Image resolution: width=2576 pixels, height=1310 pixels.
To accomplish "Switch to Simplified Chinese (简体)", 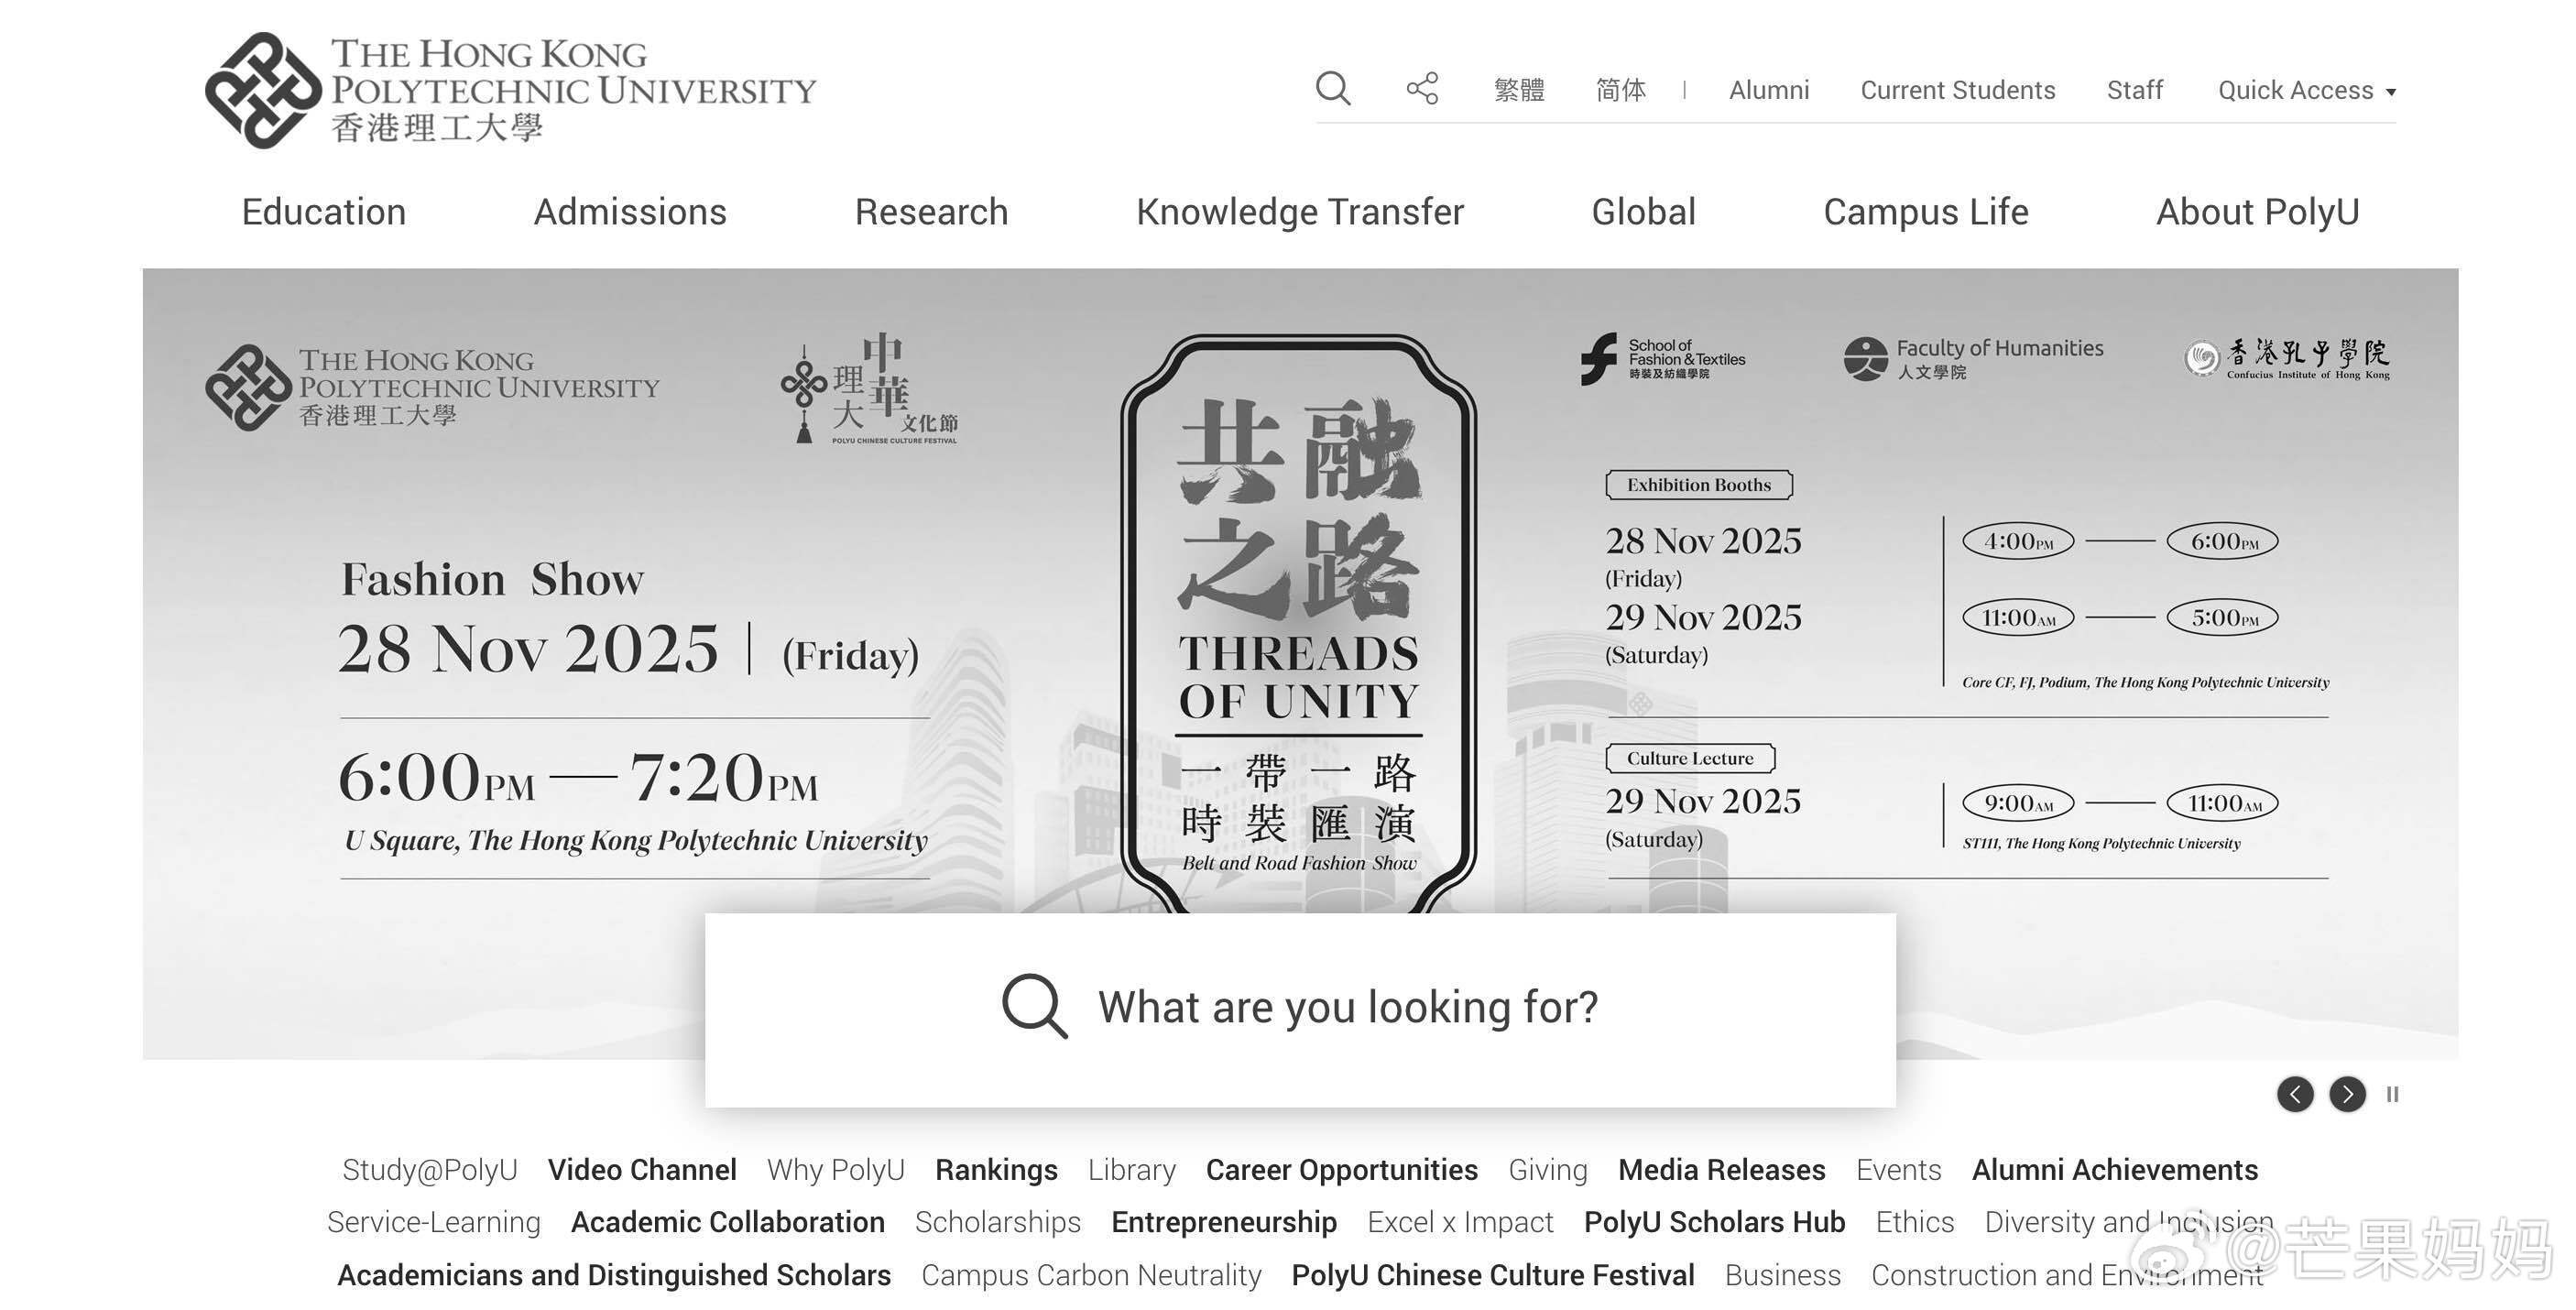I will point(1620,90).
